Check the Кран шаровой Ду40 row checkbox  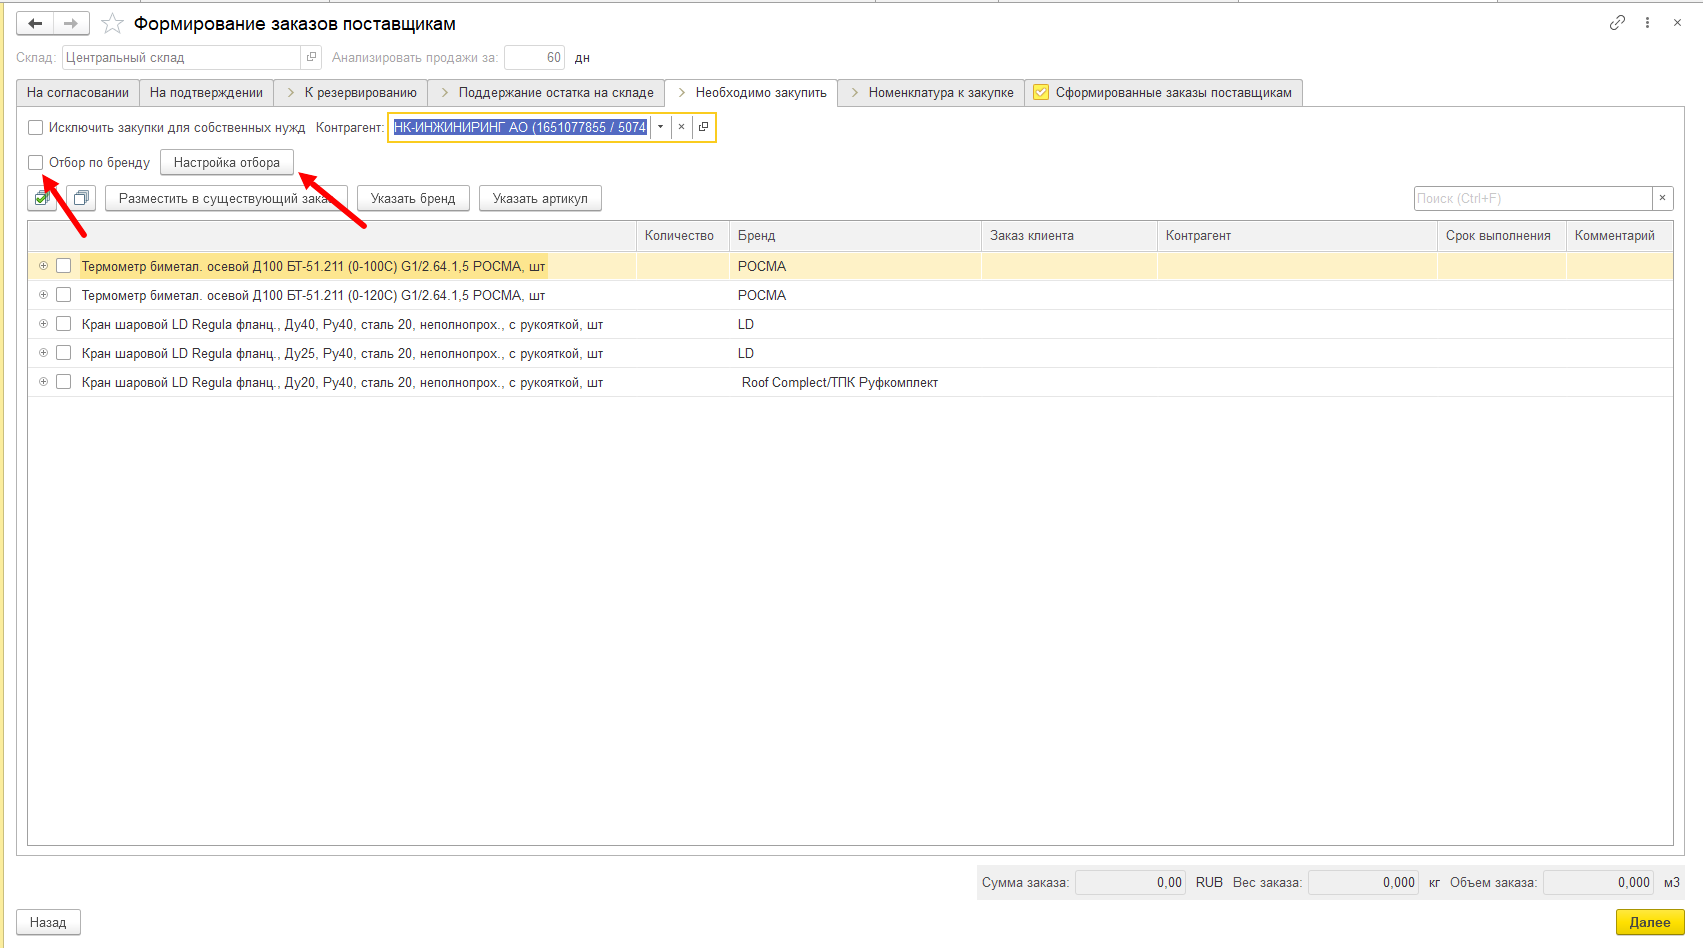coord(64,324)
